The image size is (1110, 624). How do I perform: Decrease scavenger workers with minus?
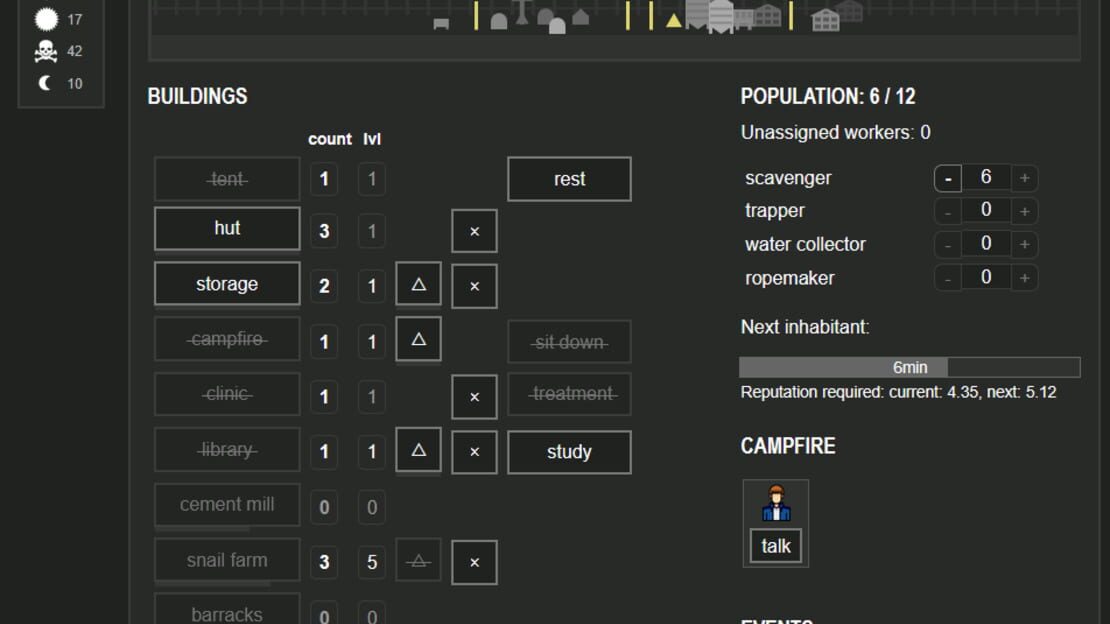(x=948, y=178)
